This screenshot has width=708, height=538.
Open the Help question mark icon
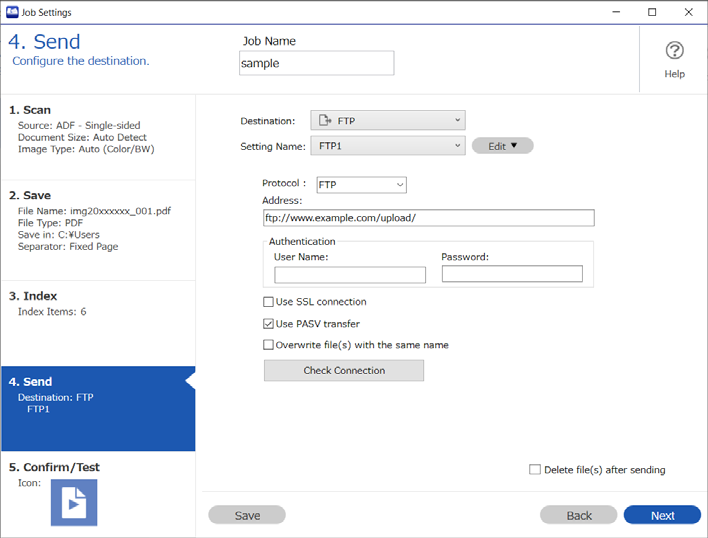coord(674,51)
